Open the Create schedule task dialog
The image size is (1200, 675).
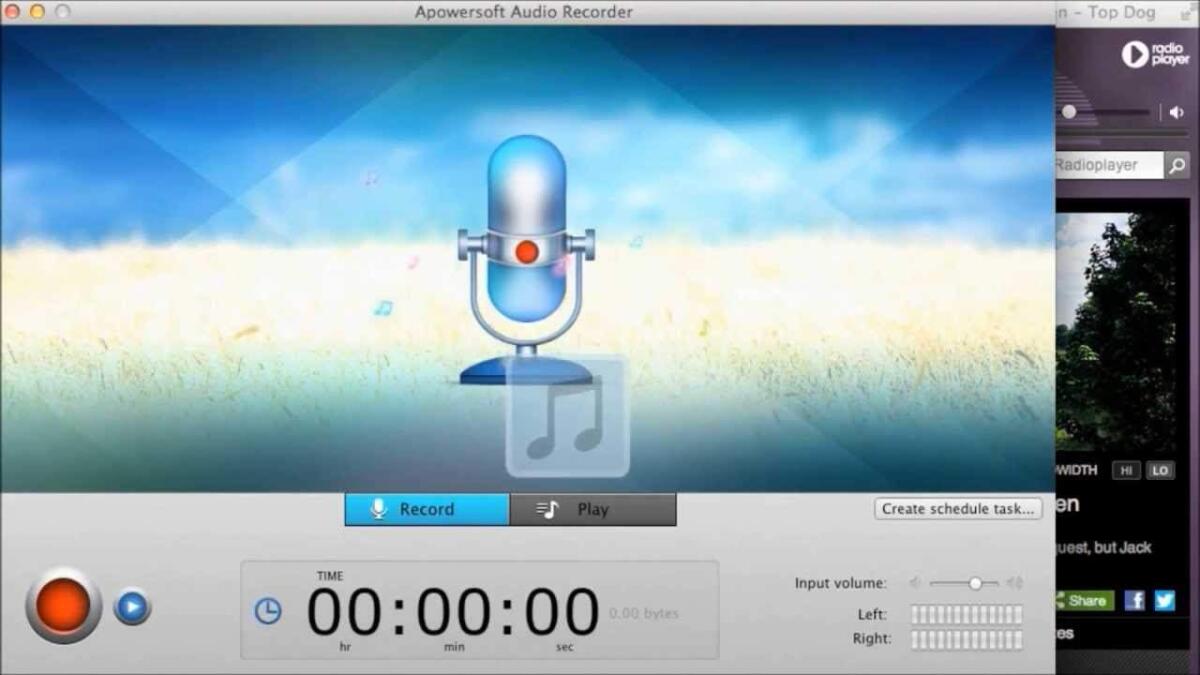[956, 508]
